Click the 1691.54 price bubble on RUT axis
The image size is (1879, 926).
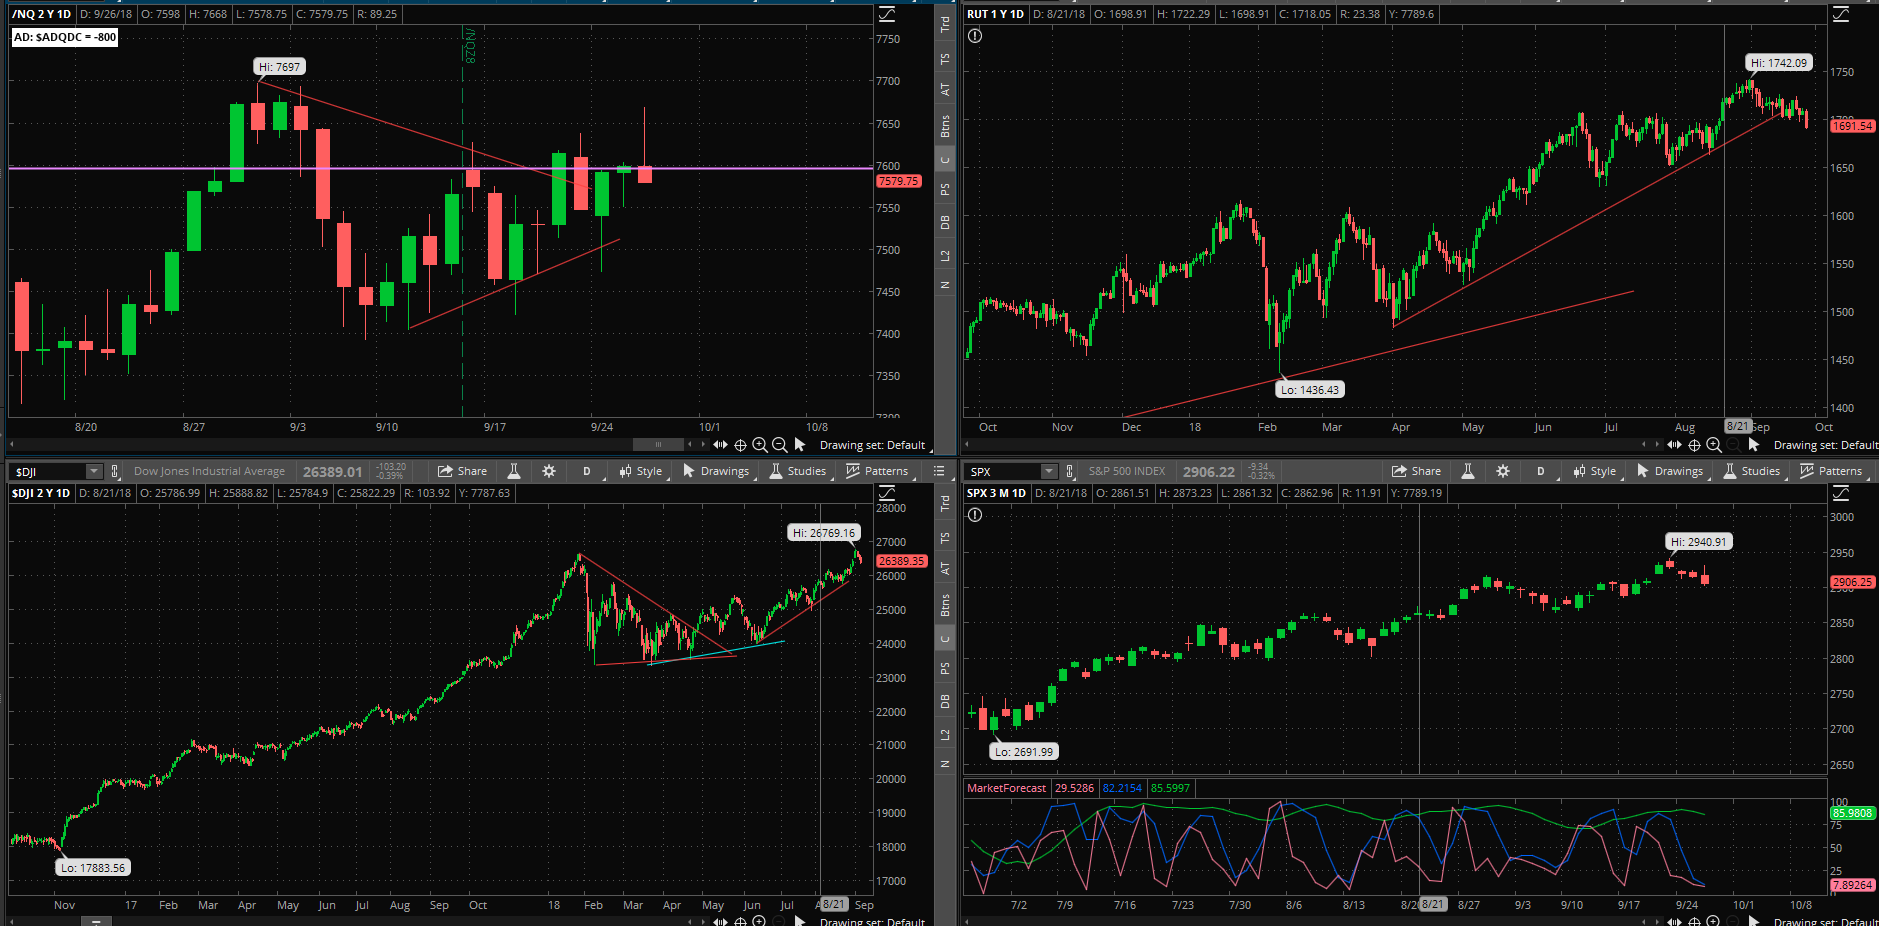pyautogui.click(x=1852, y=126)
